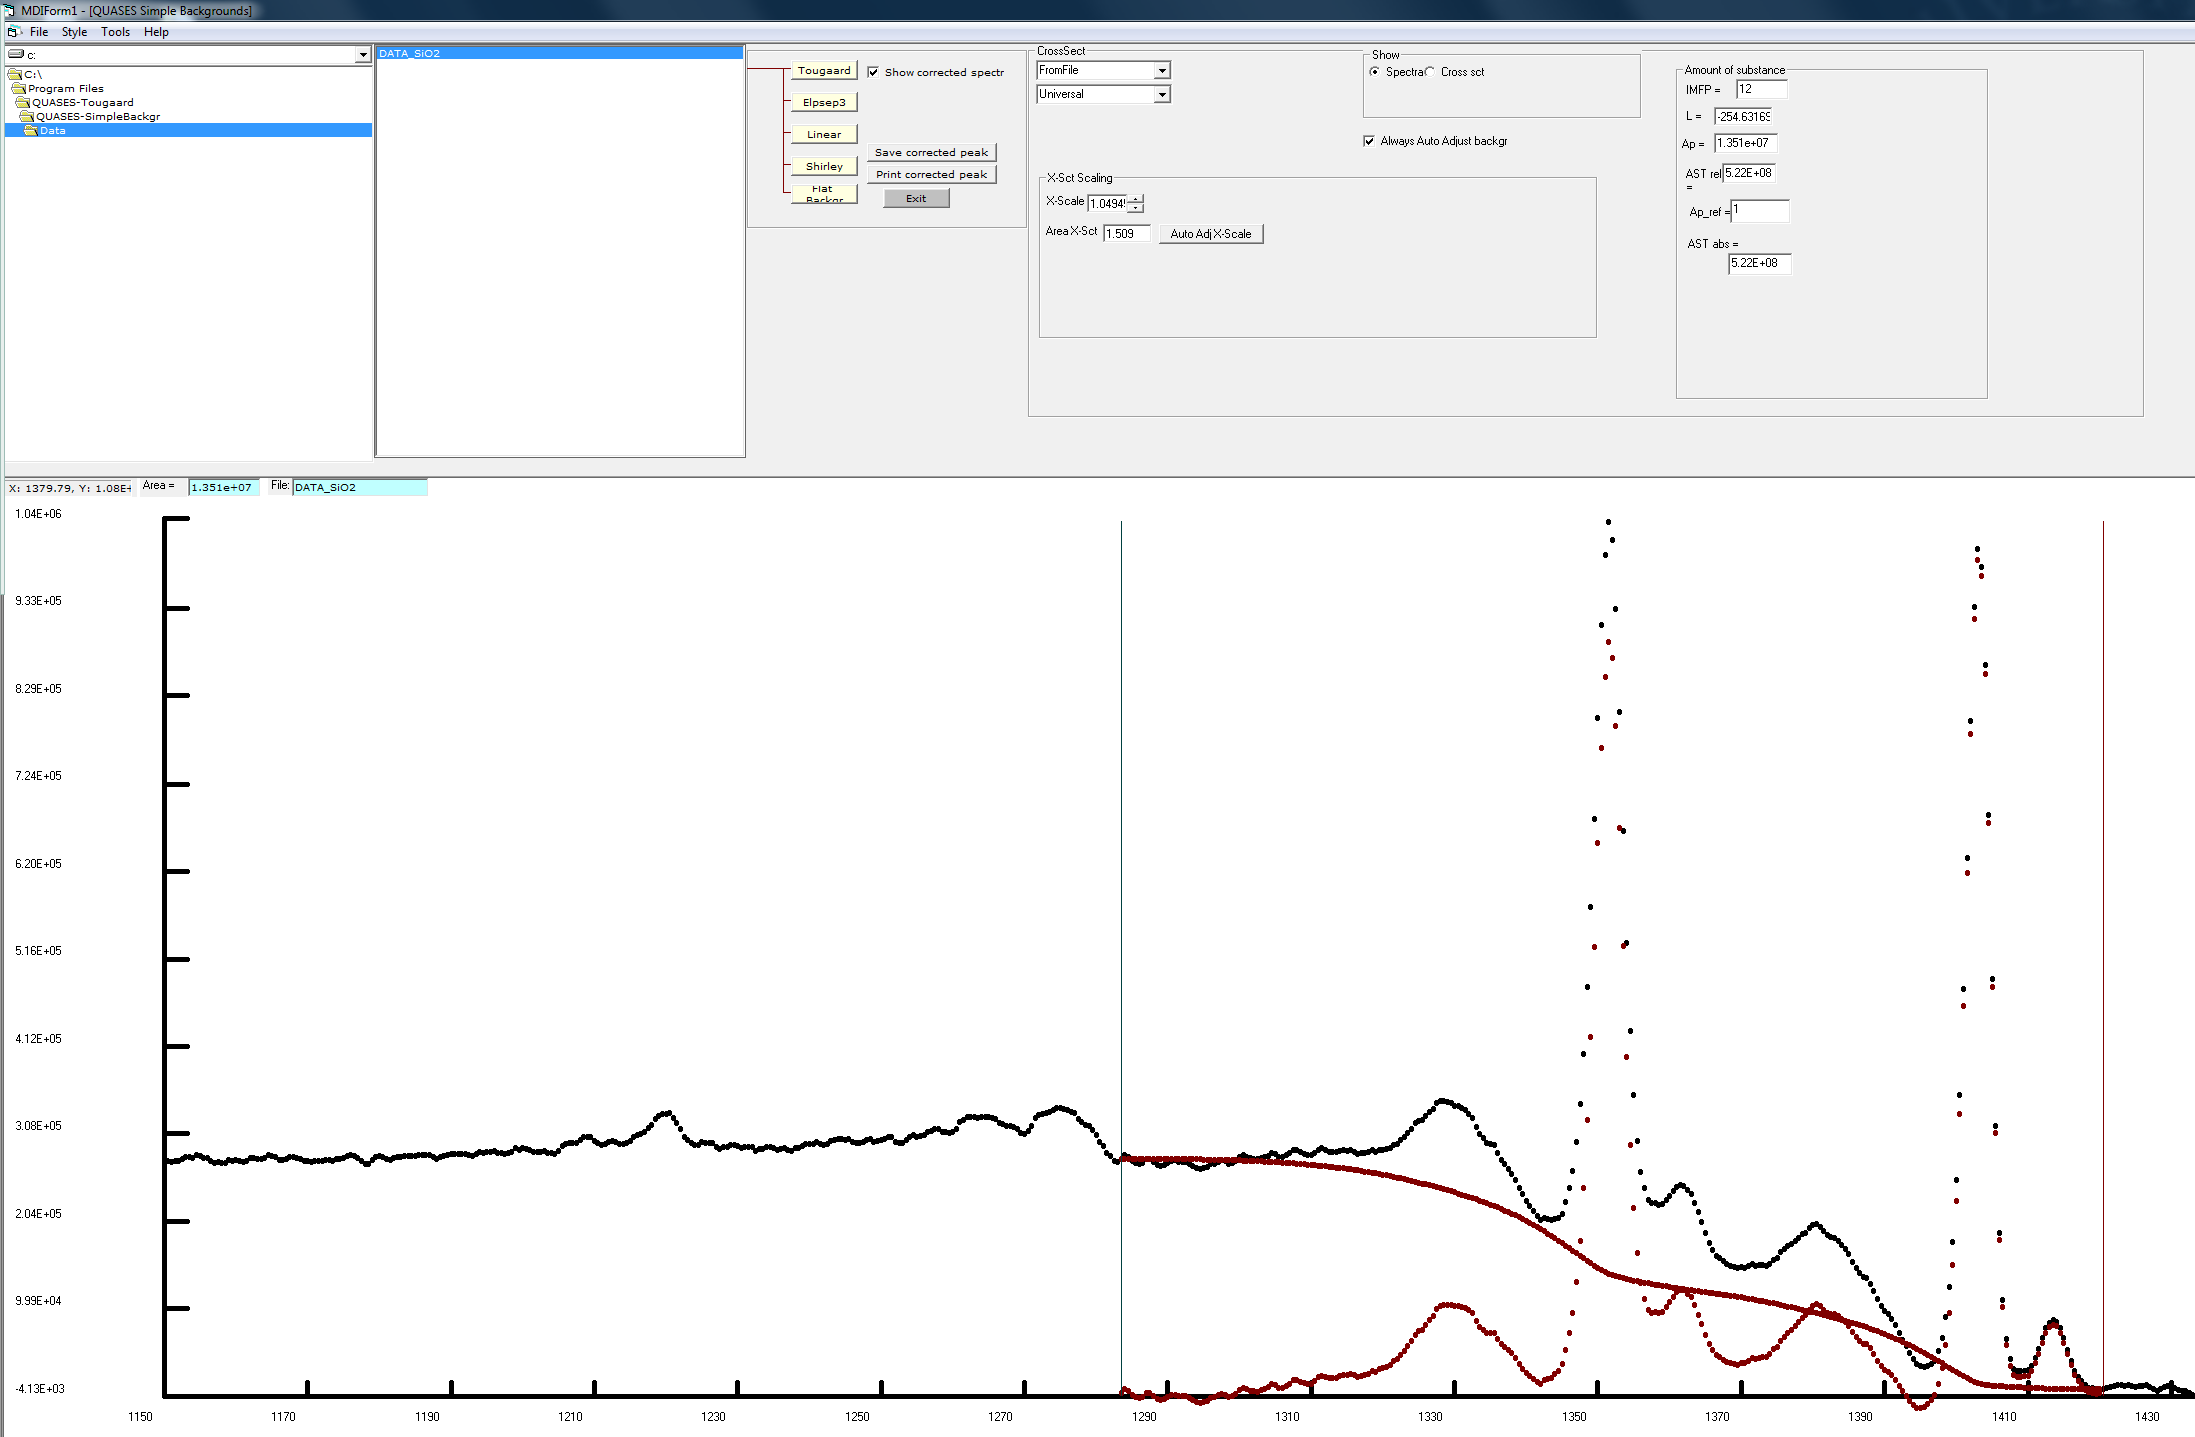Screen dimensions: 2195x1437
Task: Uncheck Always Auto Adjust backgr
Action: click(1369, 141)
